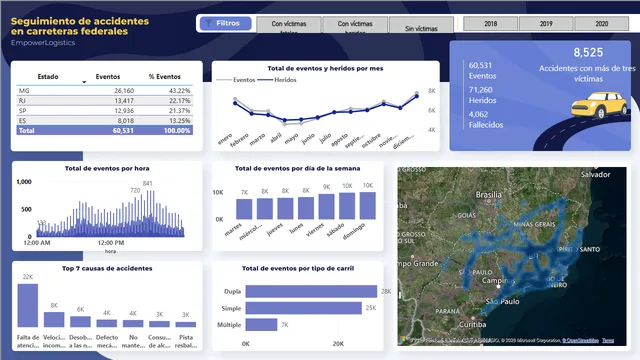Filter by year 2020
Screen dimensions: 640x360
tap(602, 24)
